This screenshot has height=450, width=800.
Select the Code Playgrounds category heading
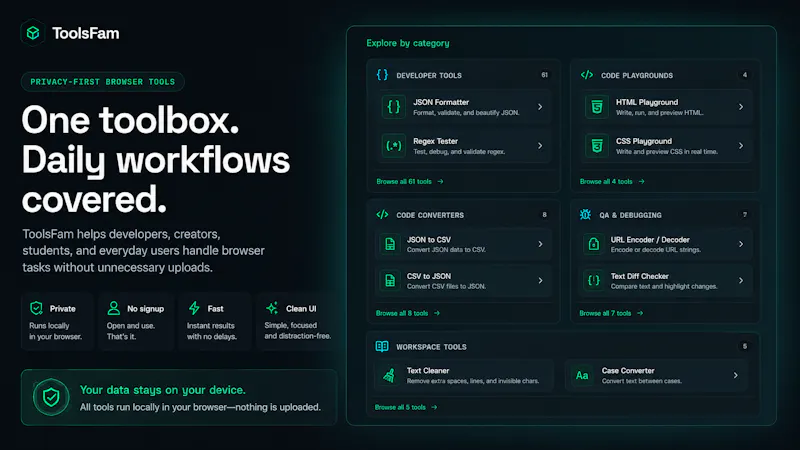click(637, 76)
